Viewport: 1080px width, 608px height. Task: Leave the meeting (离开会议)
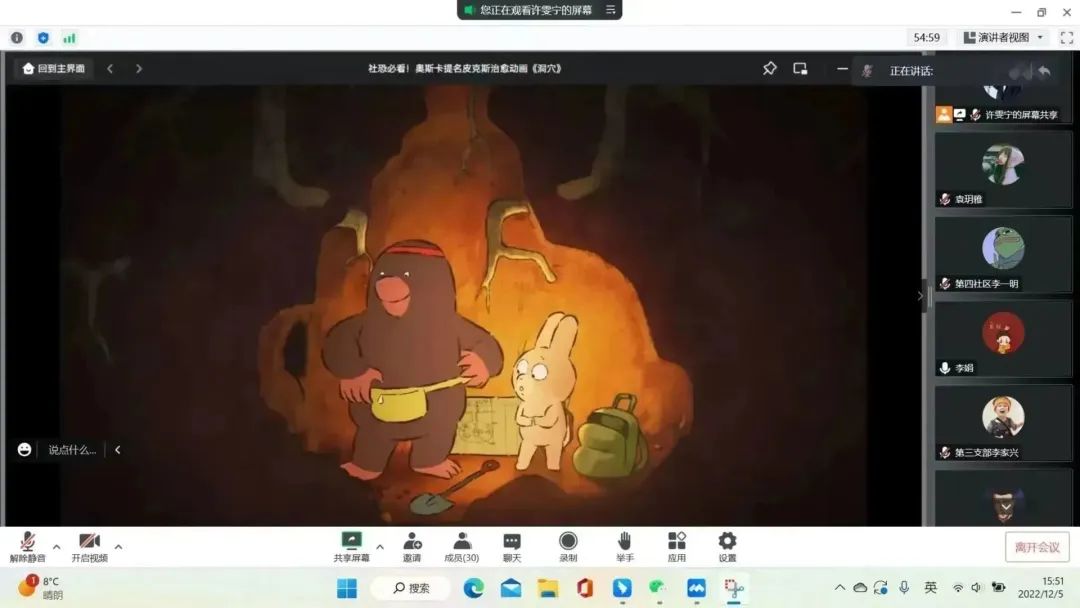[1037, 547]
